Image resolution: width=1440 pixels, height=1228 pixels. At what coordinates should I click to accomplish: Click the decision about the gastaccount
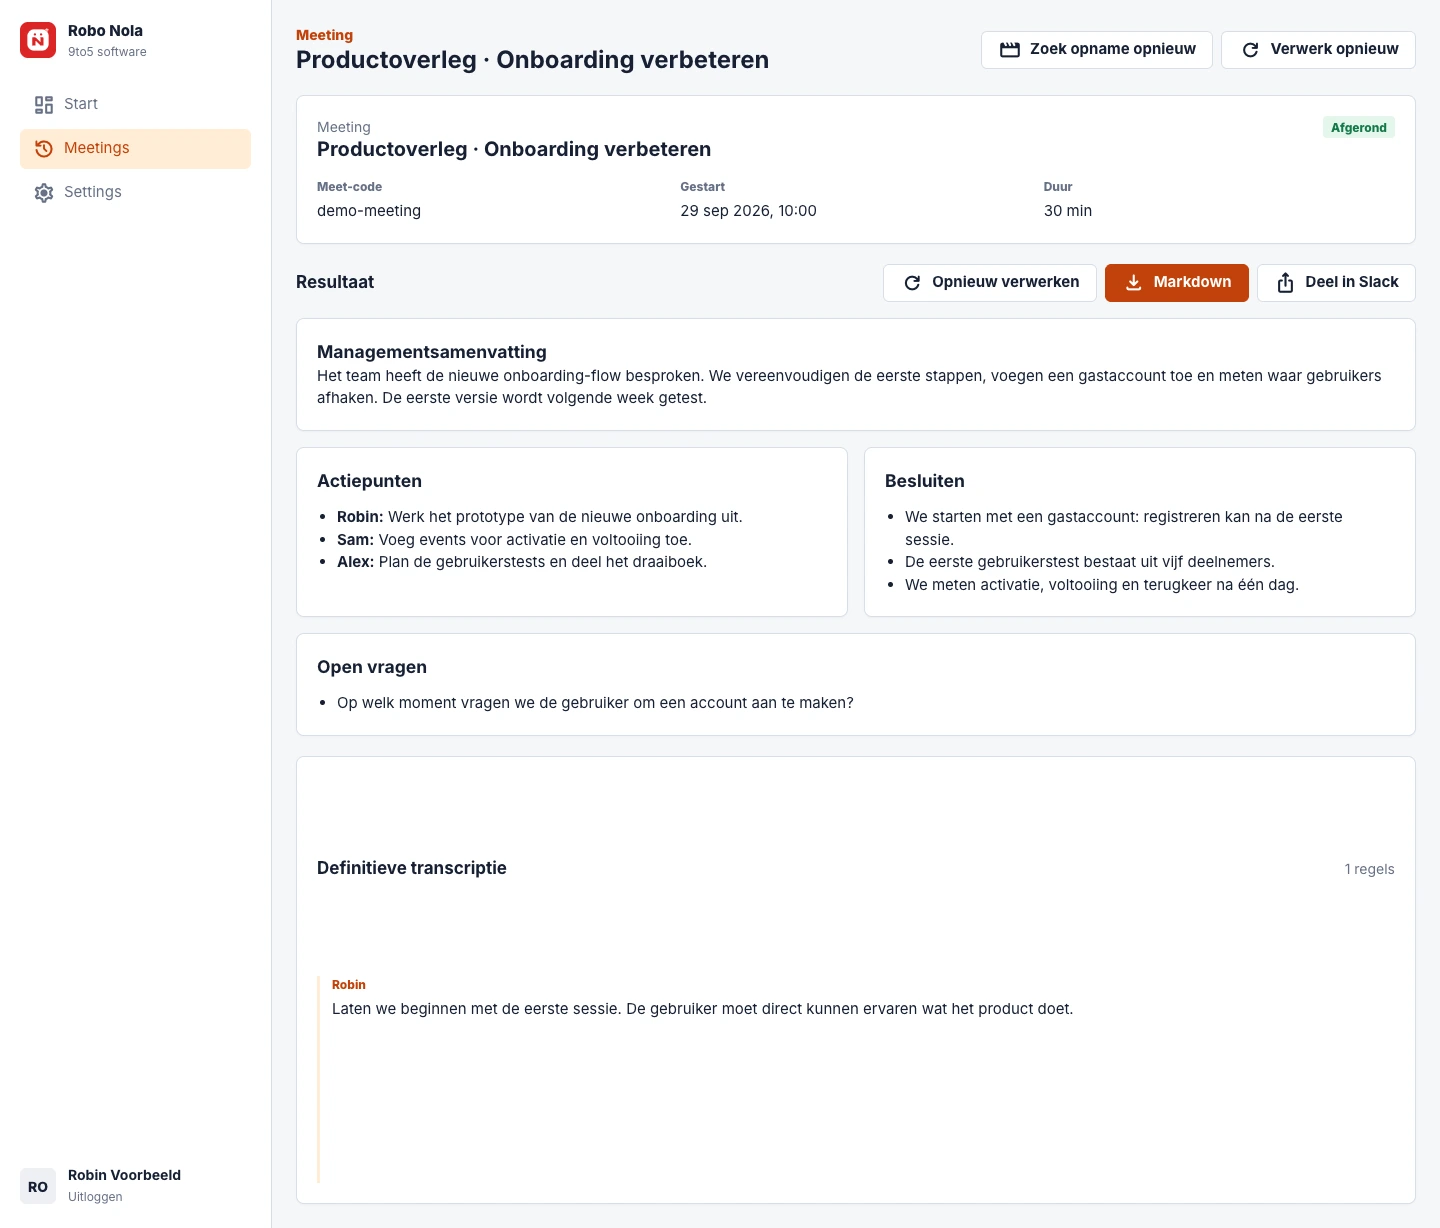pyautogui.click(x=1124, y=528)
